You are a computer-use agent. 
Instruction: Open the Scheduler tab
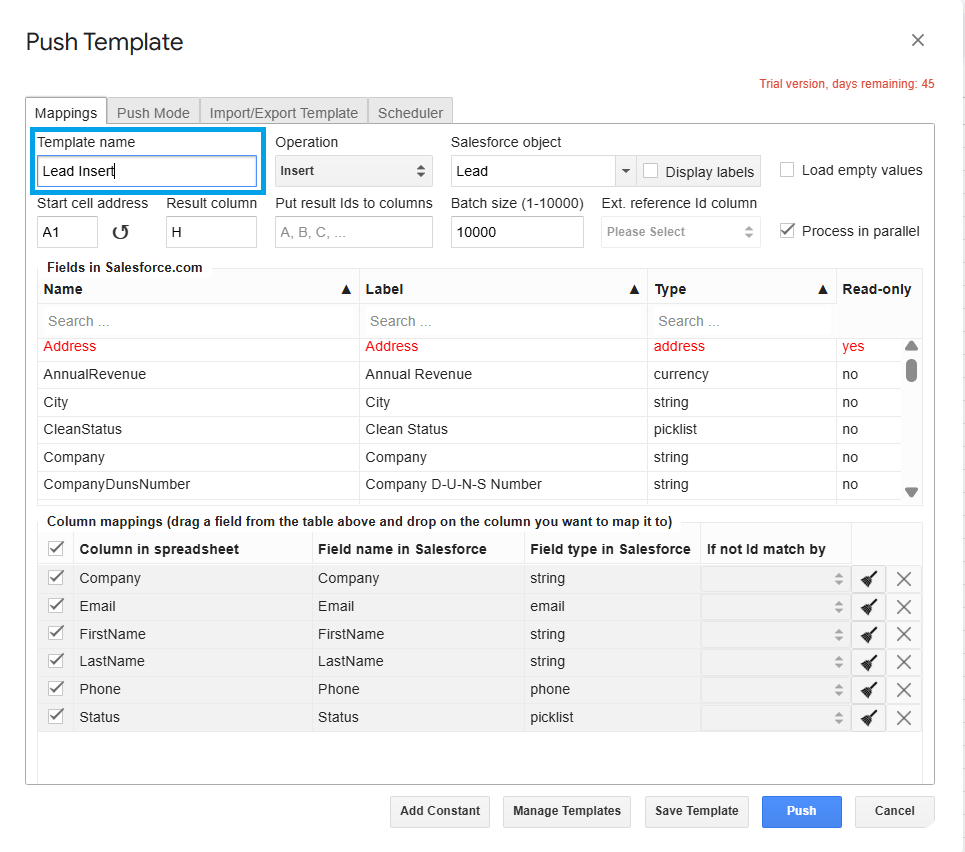(410, 113)
